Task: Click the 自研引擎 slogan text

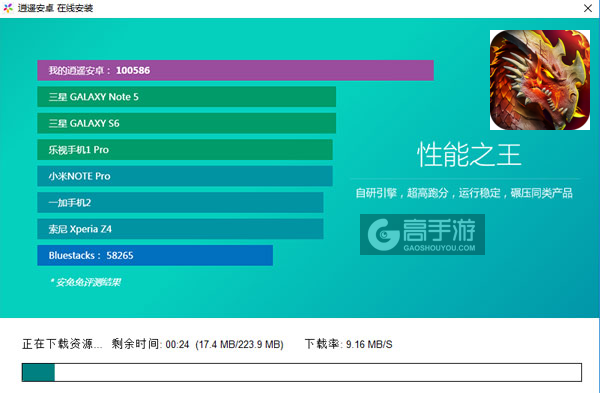Action: point(464,193)
